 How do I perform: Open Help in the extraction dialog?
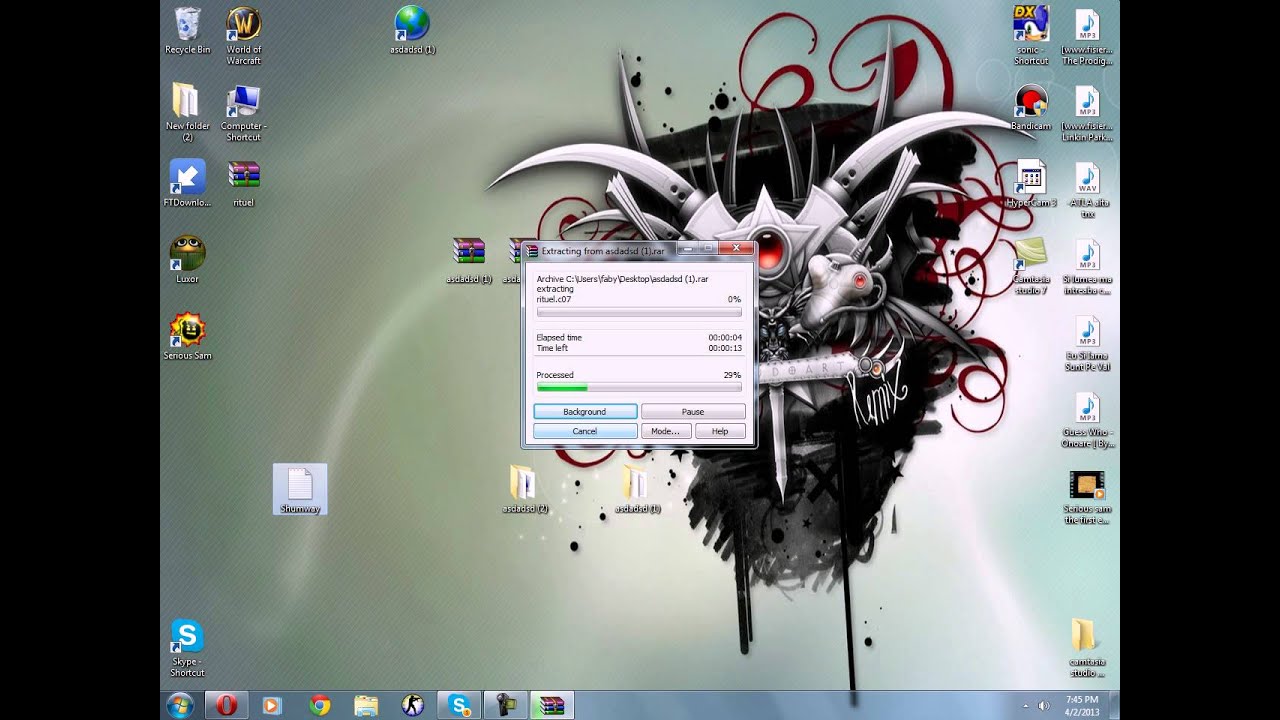point(720,431)
